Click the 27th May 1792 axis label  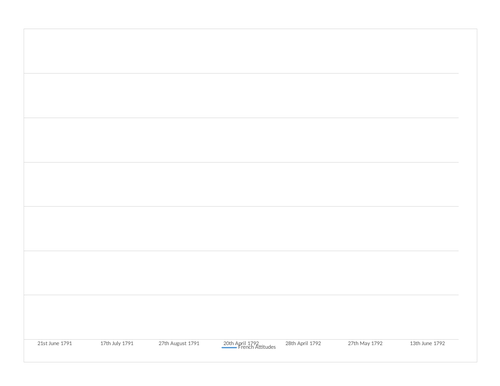coord(365,343)
